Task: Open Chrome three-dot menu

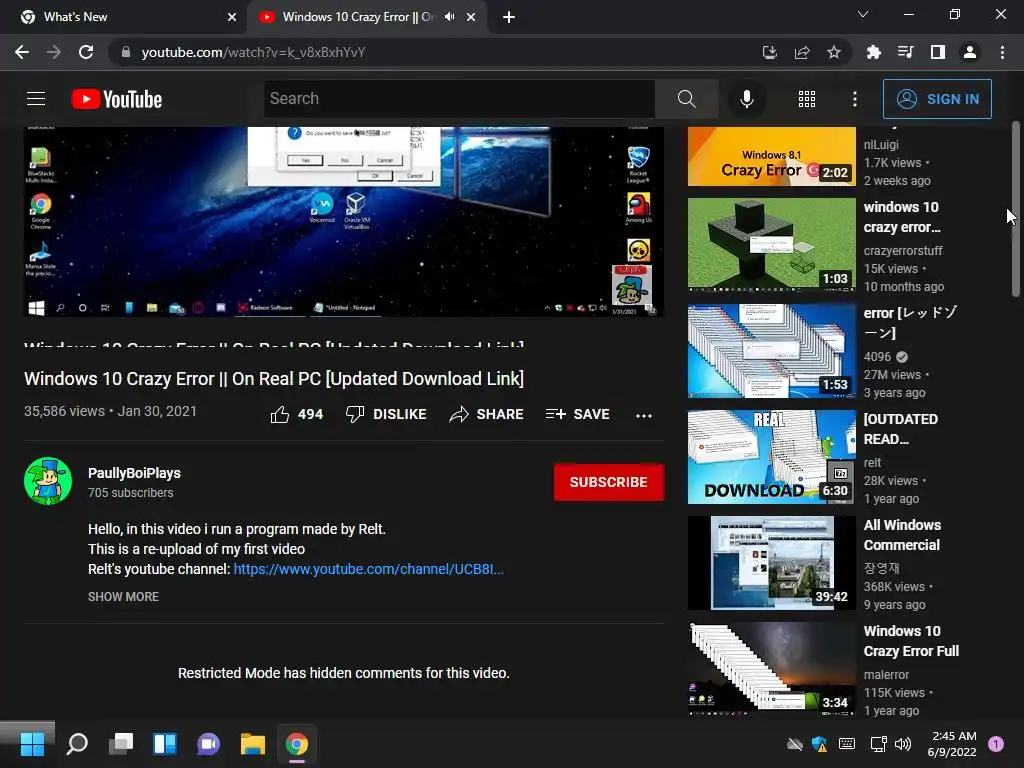Action: pos(1002,52)
